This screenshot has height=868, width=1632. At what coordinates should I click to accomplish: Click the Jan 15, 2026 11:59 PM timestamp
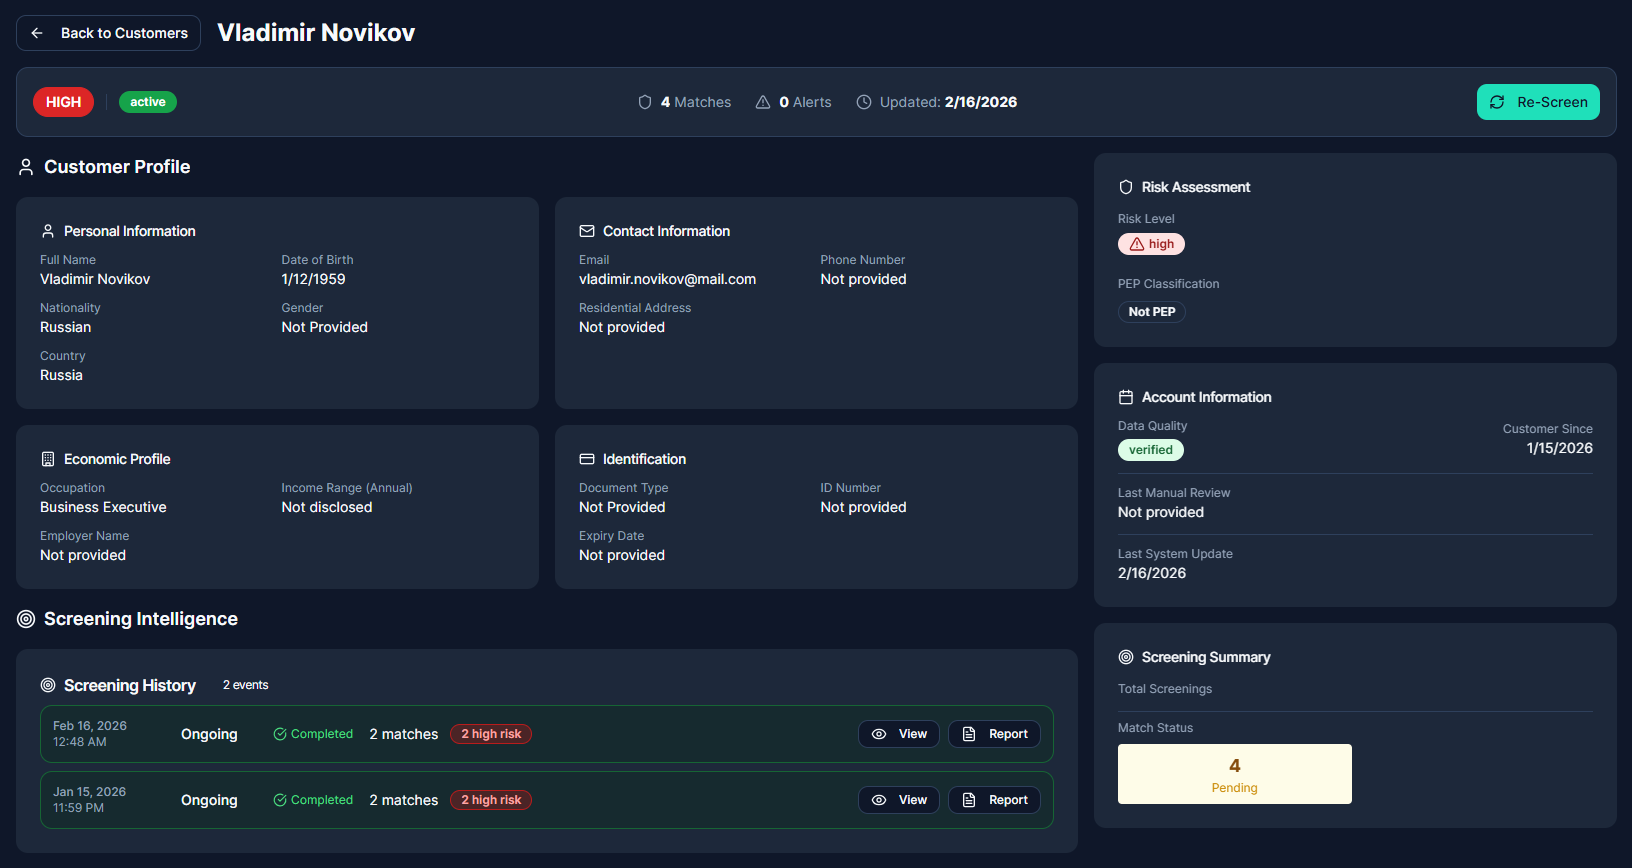click(x=90, y=800)
